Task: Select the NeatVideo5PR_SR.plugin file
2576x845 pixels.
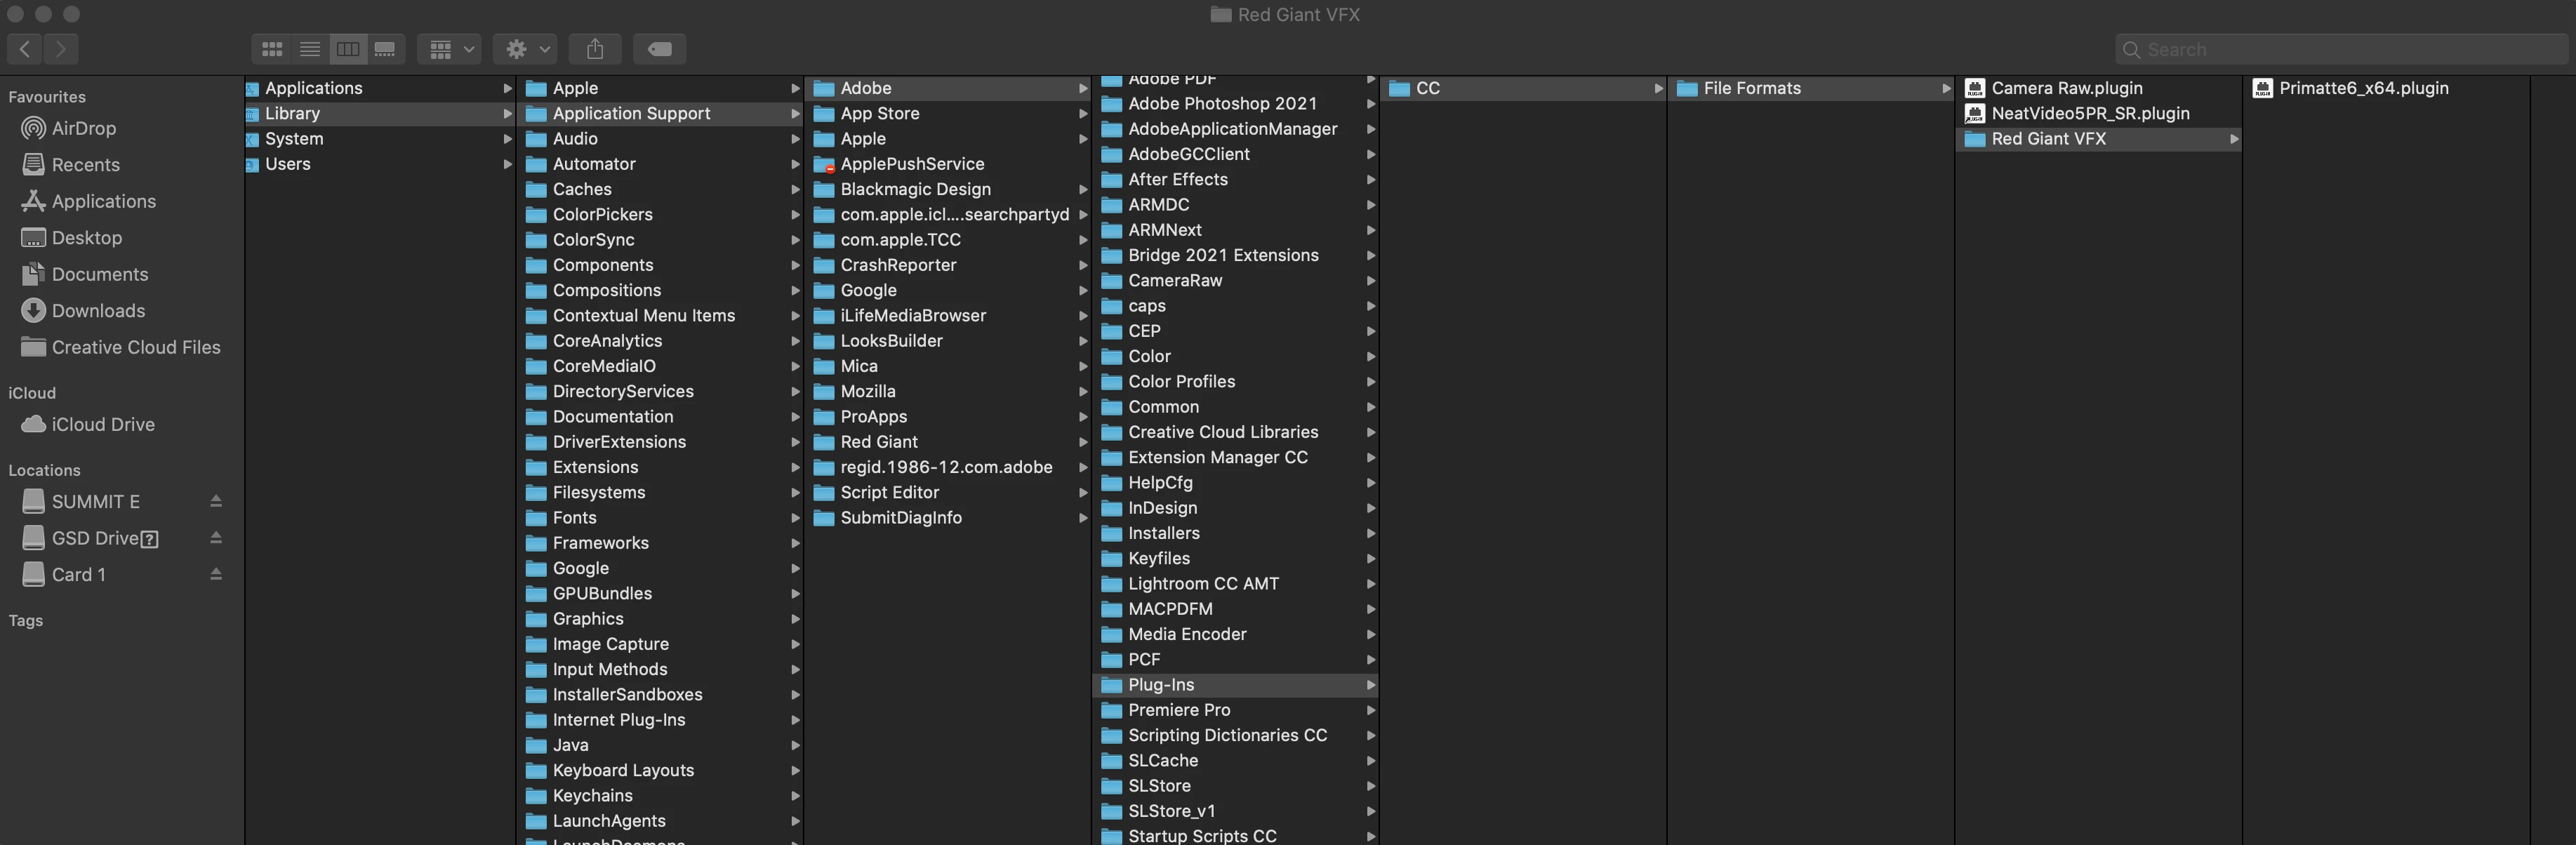Action: [2089, 113]
